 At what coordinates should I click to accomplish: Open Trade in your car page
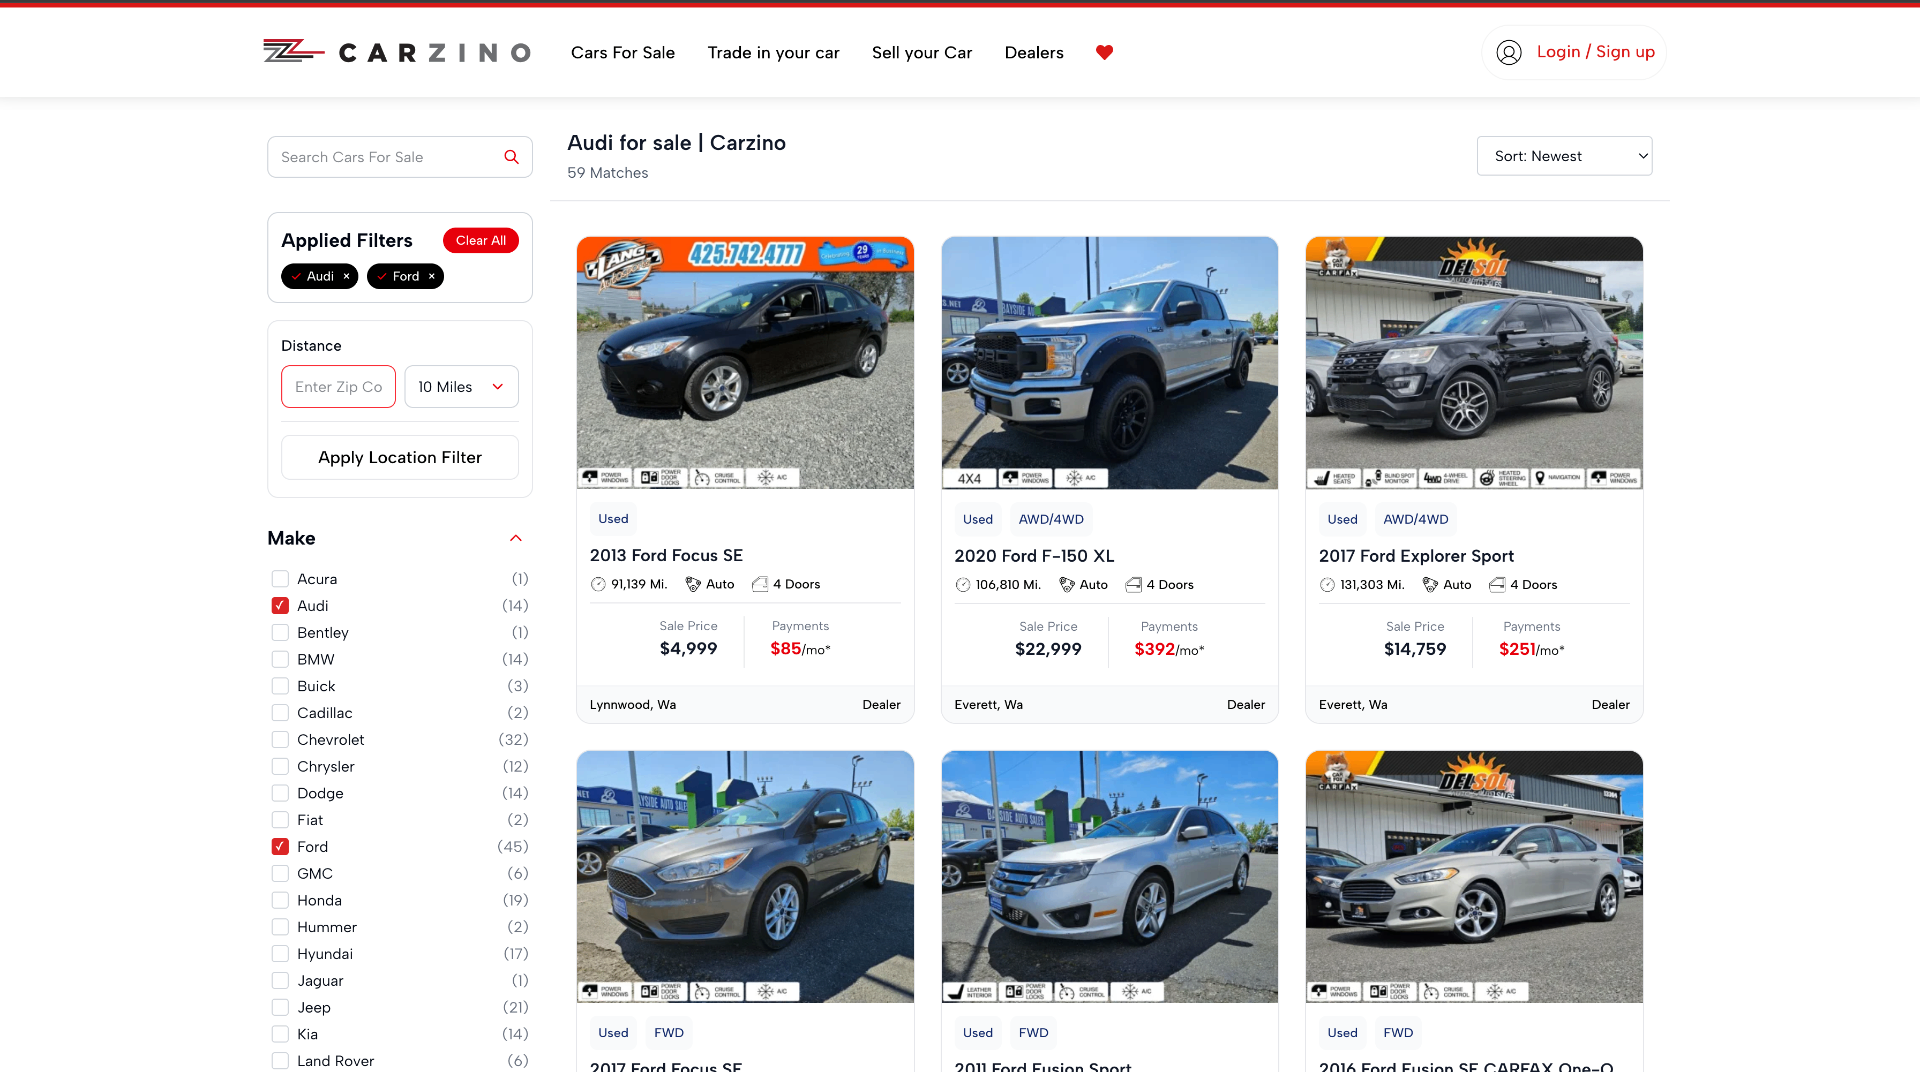point(773,52)
